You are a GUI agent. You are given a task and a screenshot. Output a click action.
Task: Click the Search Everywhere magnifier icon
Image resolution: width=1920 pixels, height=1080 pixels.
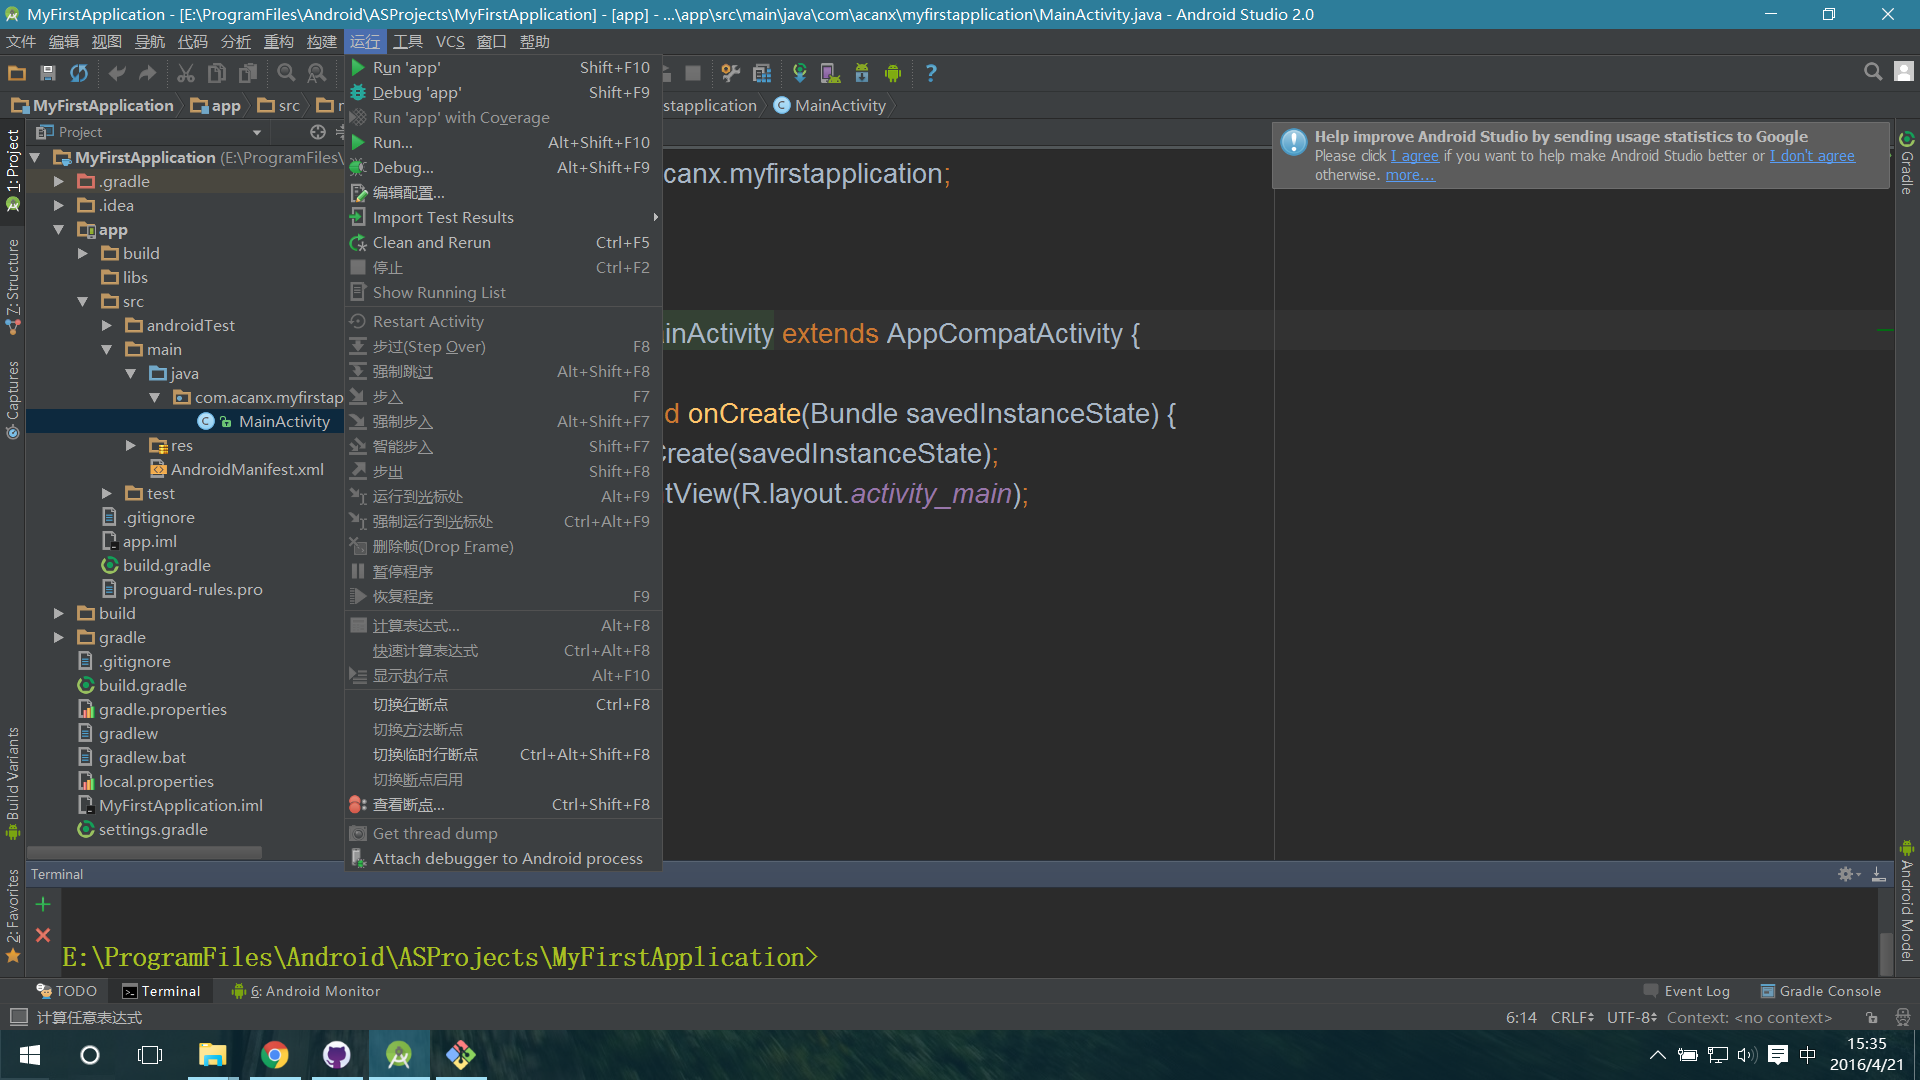[x=1873, y=72]
